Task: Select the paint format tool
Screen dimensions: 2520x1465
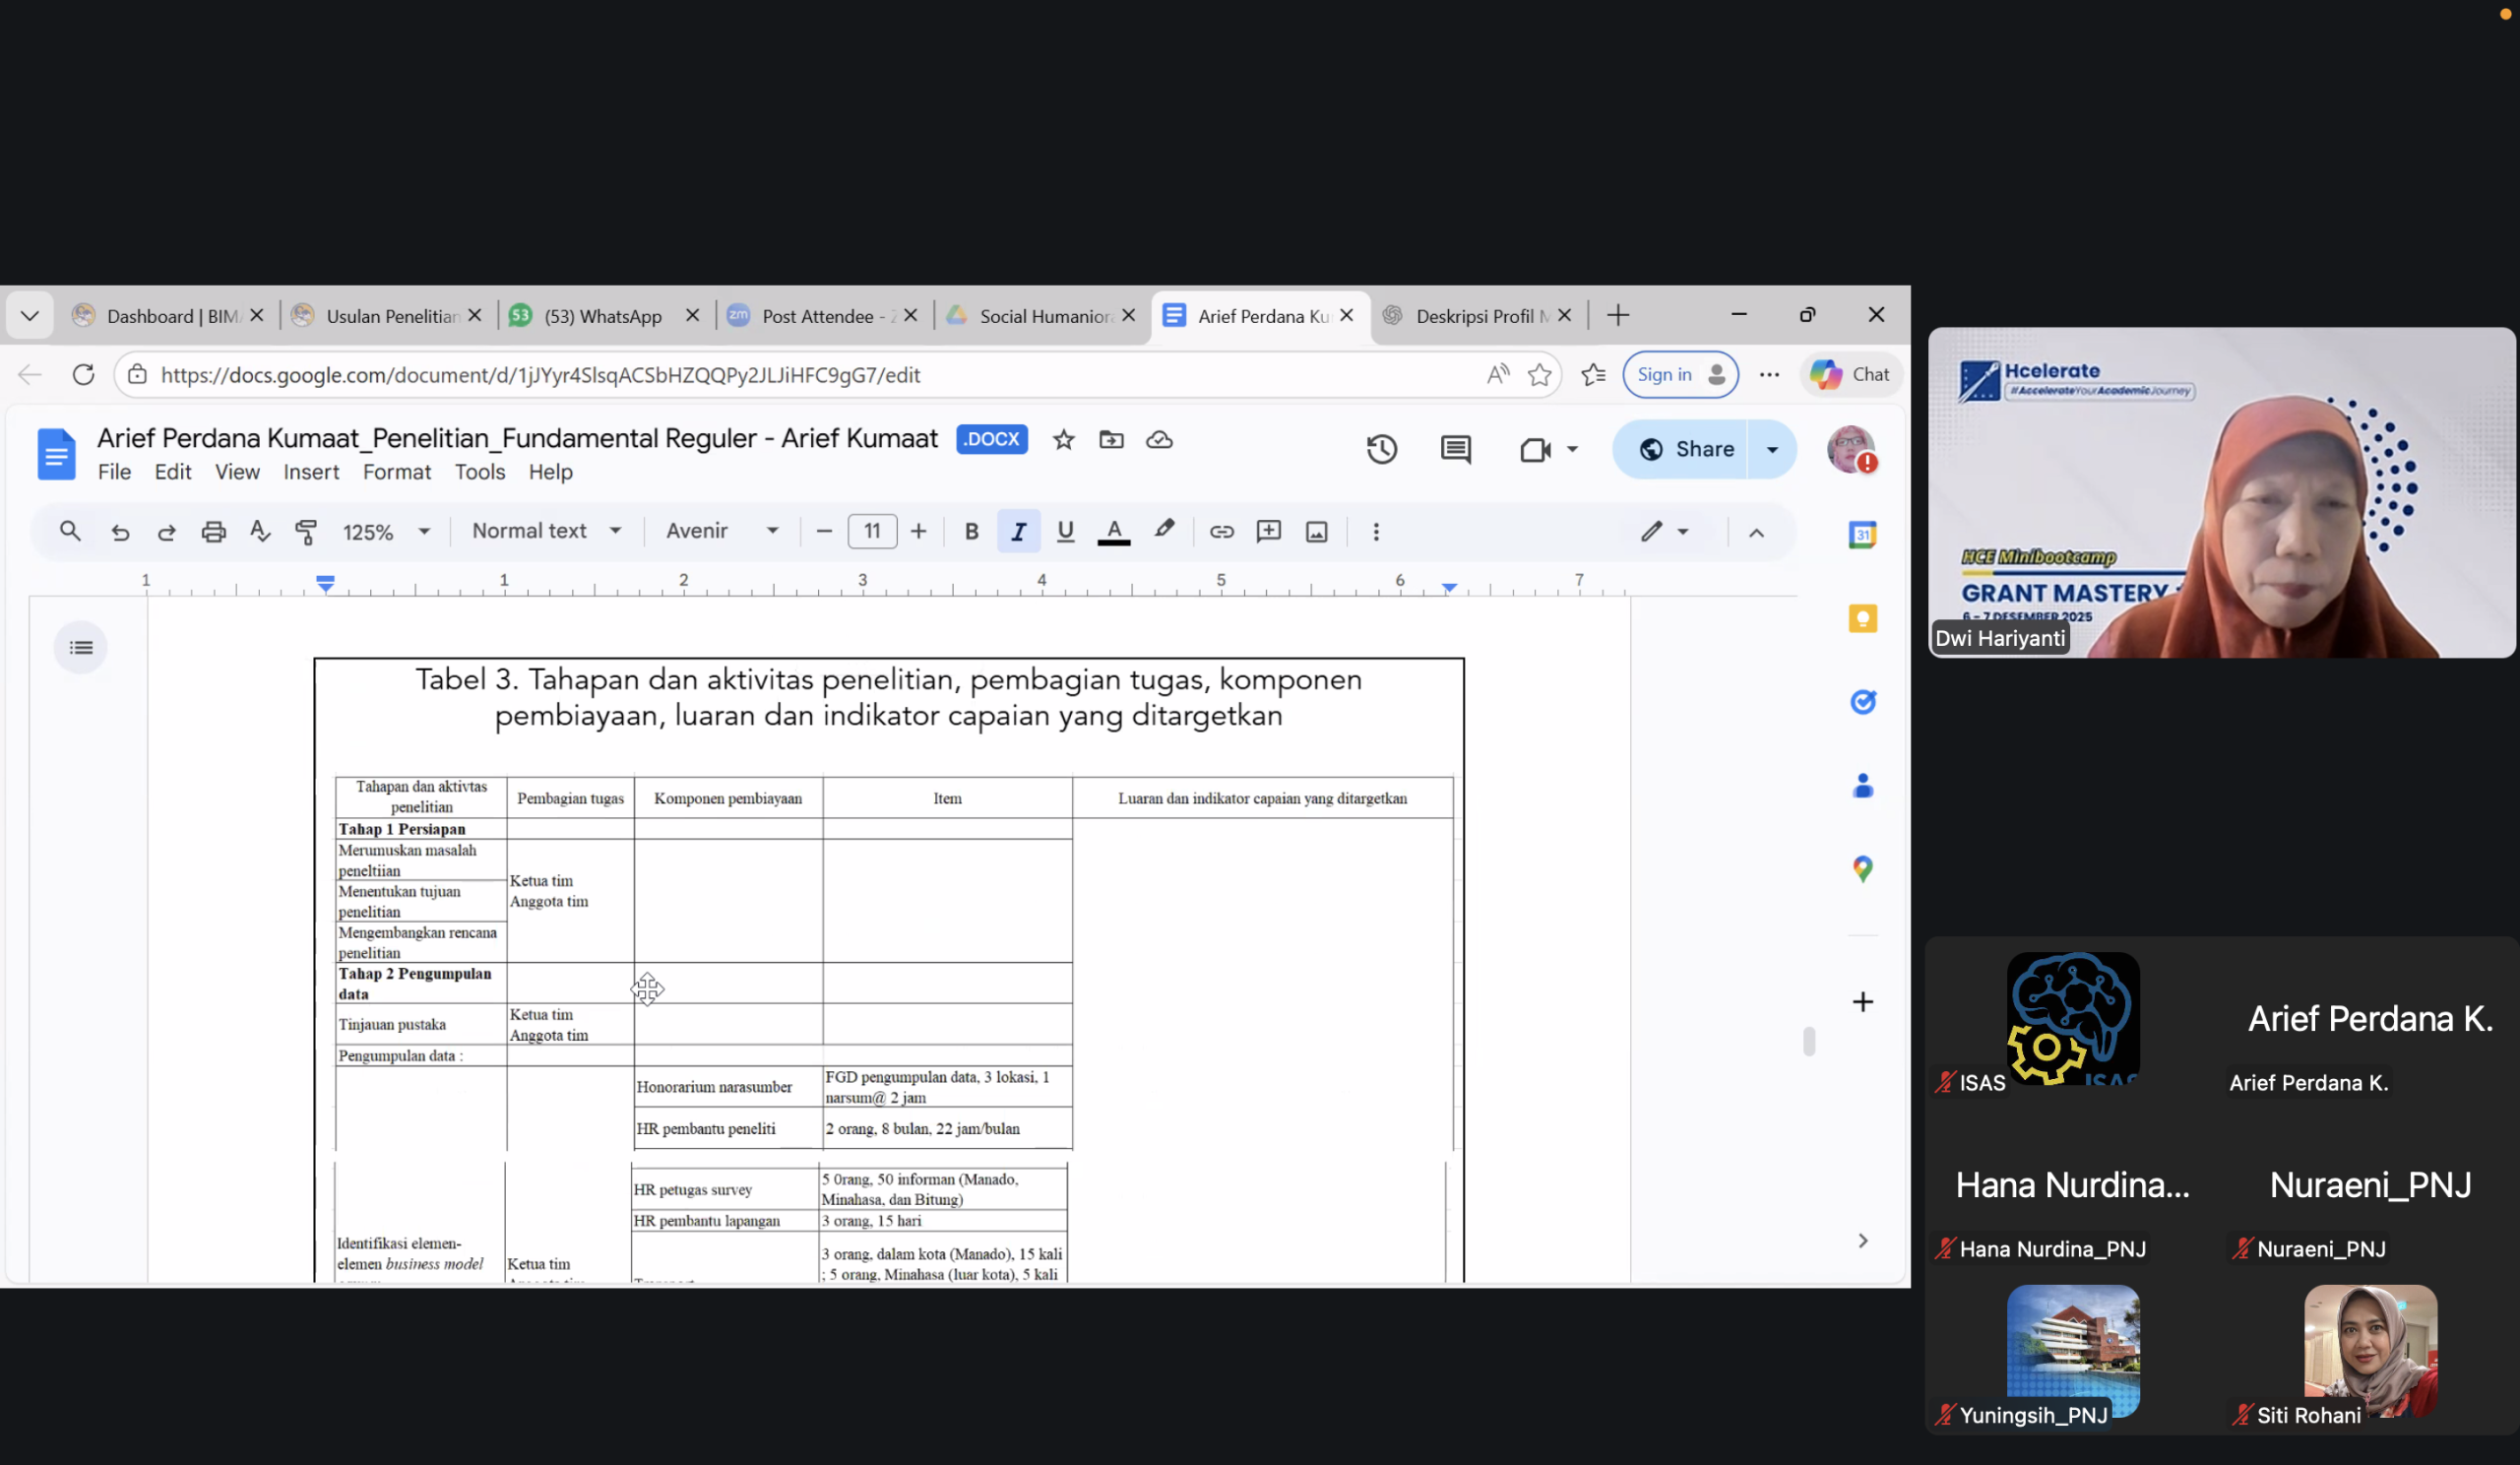Action: [306, 531]
